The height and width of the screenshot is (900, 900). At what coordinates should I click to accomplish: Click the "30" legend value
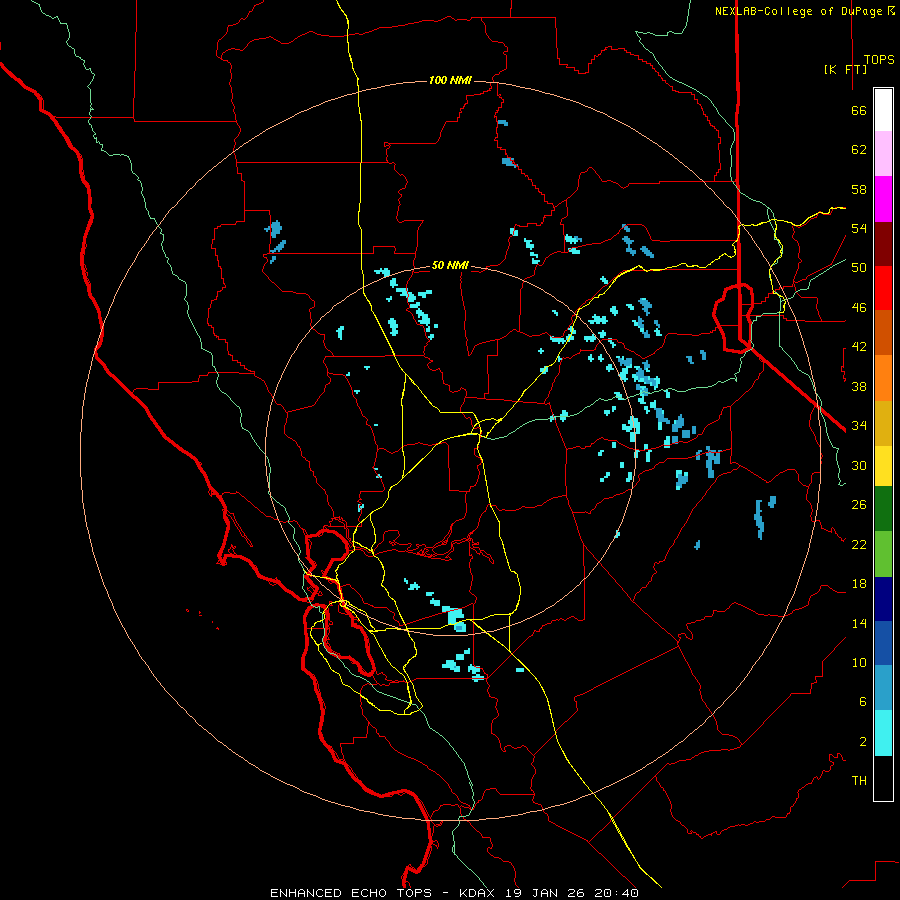pos(859,465)
